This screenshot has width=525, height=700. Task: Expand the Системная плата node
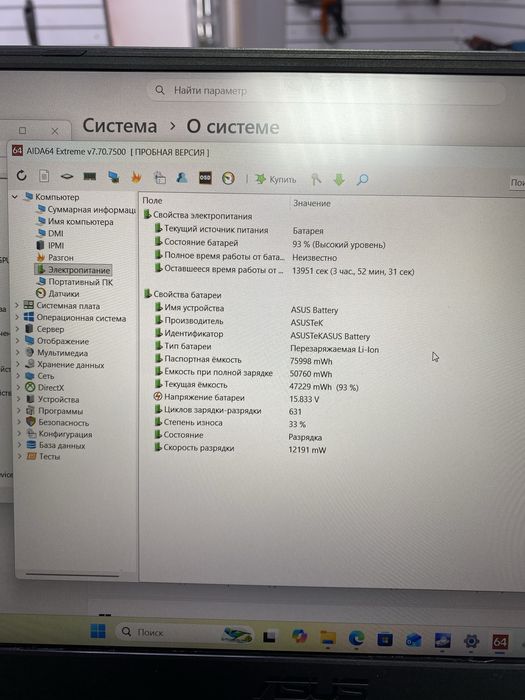point(17,305)
